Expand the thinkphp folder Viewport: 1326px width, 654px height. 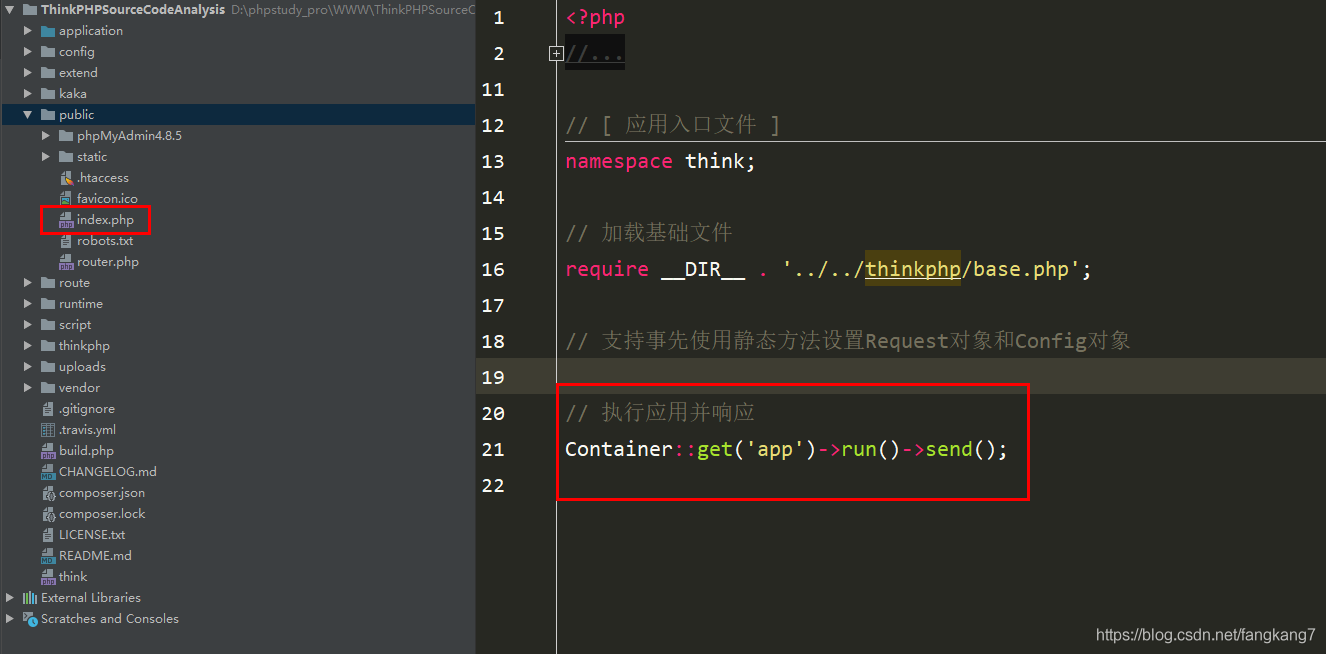click(x=28, y=345)
